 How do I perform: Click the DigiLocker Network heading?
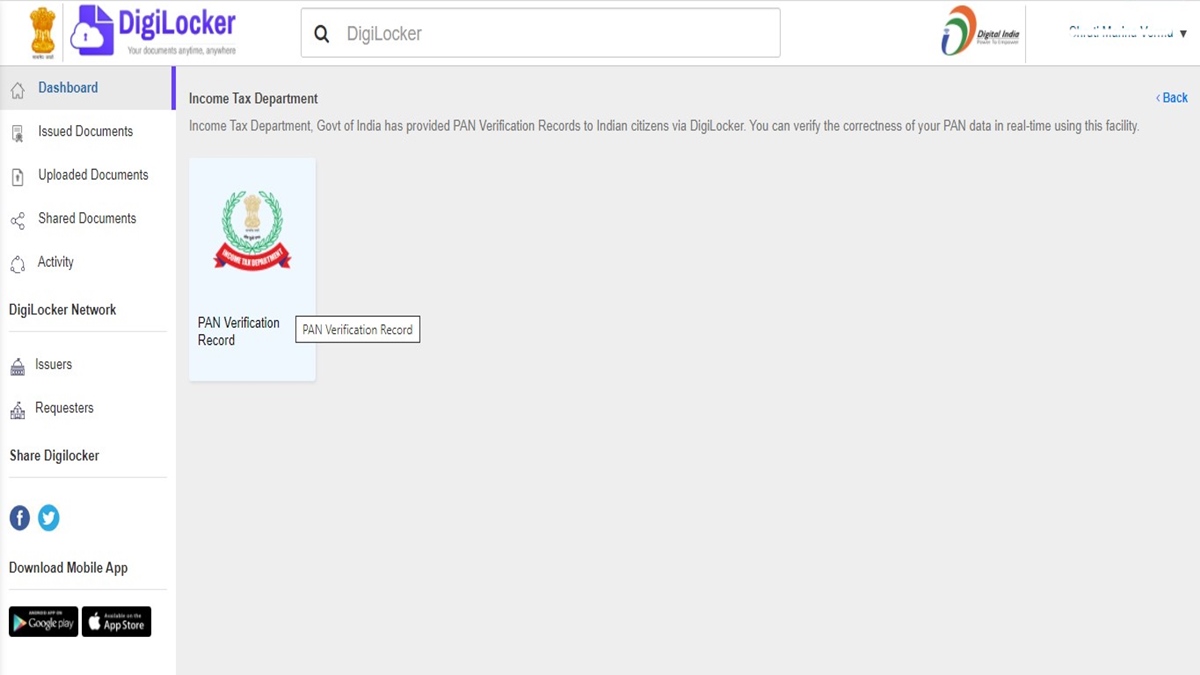coord(62,310)
